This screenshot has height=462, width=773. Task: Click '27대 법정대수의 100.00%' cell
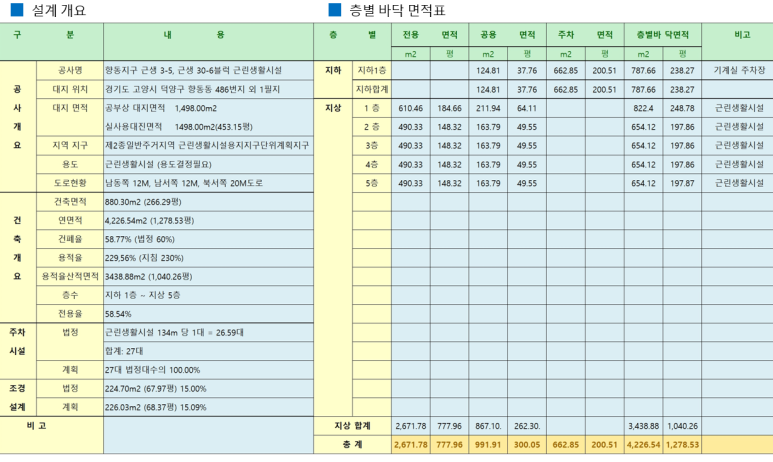coord(209,370)
